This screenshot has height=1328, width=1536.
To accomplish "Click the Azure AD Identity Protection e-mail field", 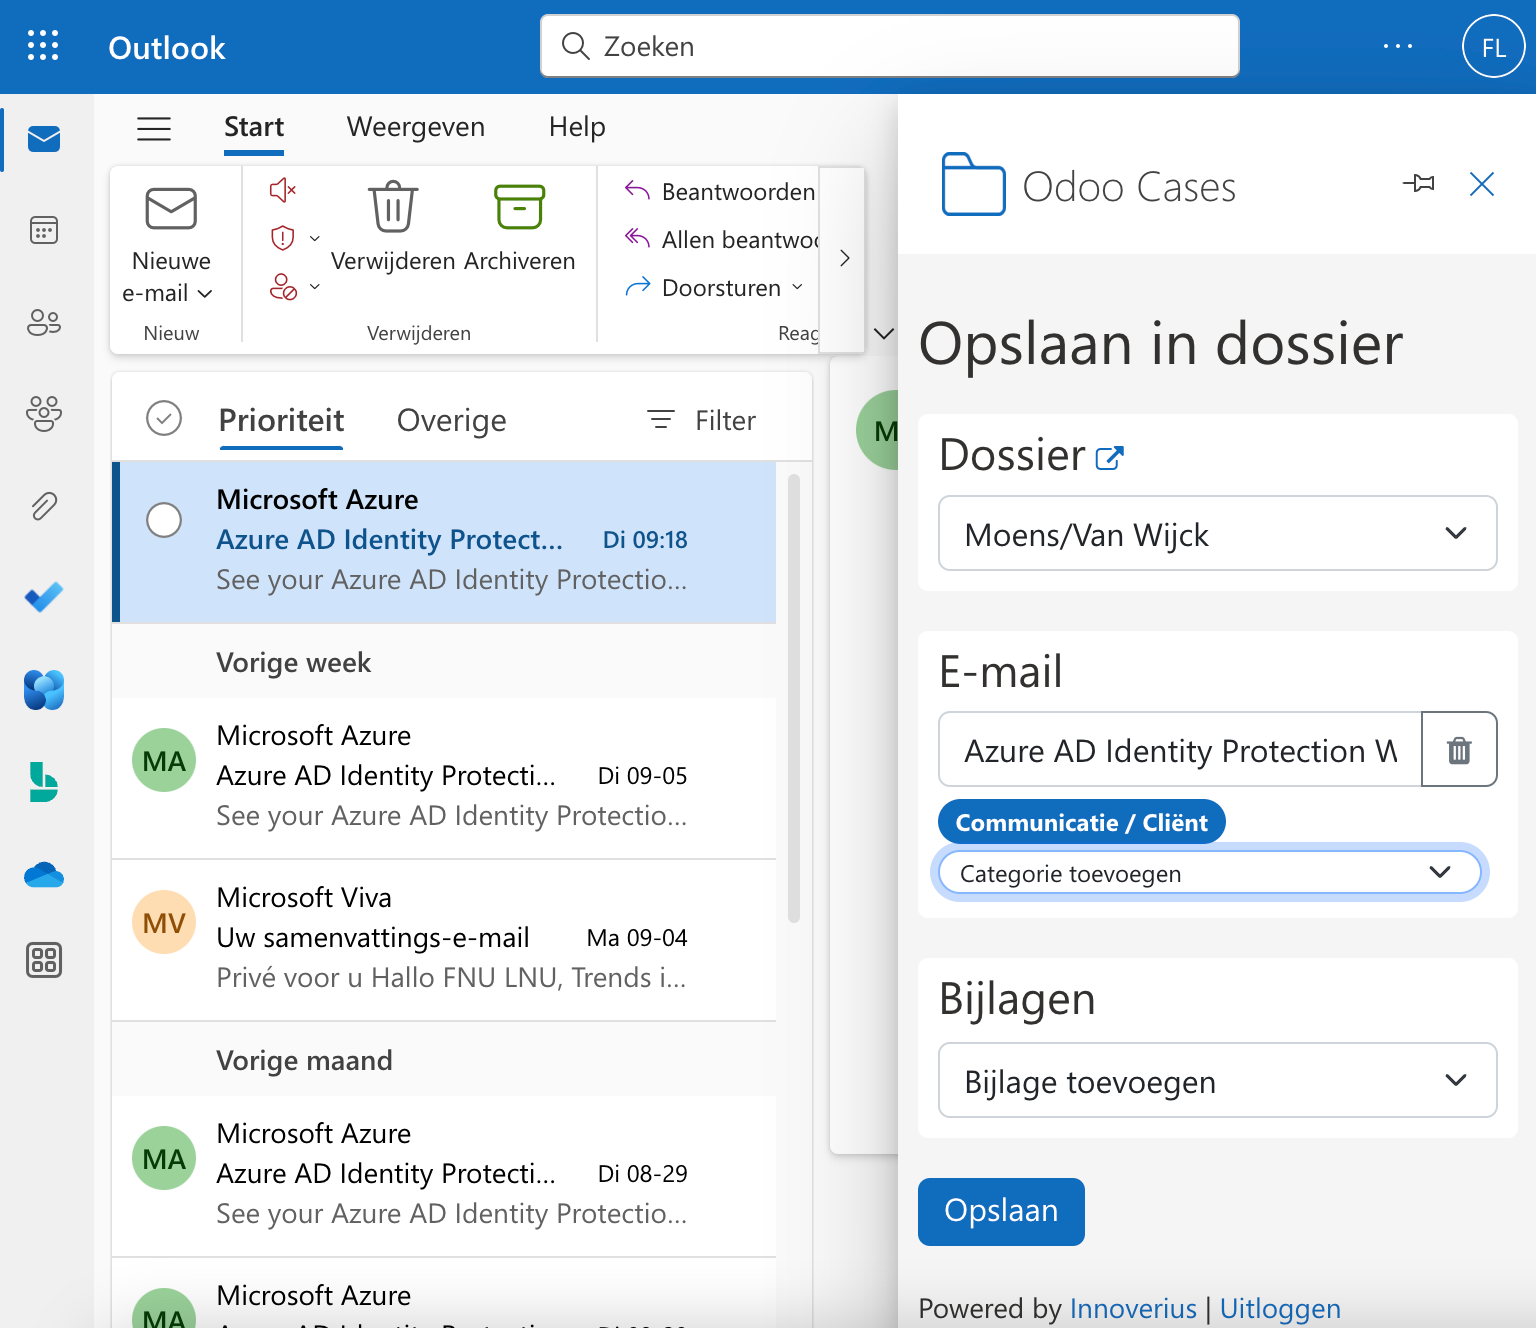I will [1180, 750].
